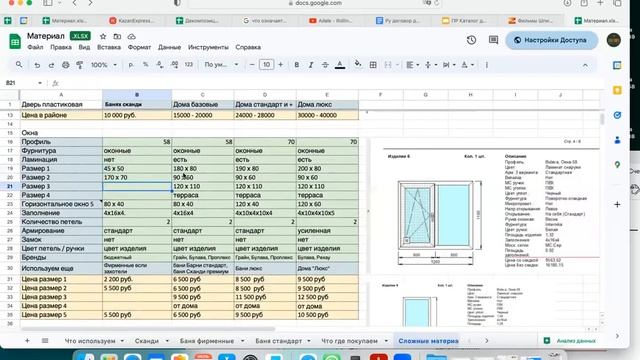Viewport: 640px width, 360px height.
Task: Open text wrapping dropdown
Action: coord(449,65)
